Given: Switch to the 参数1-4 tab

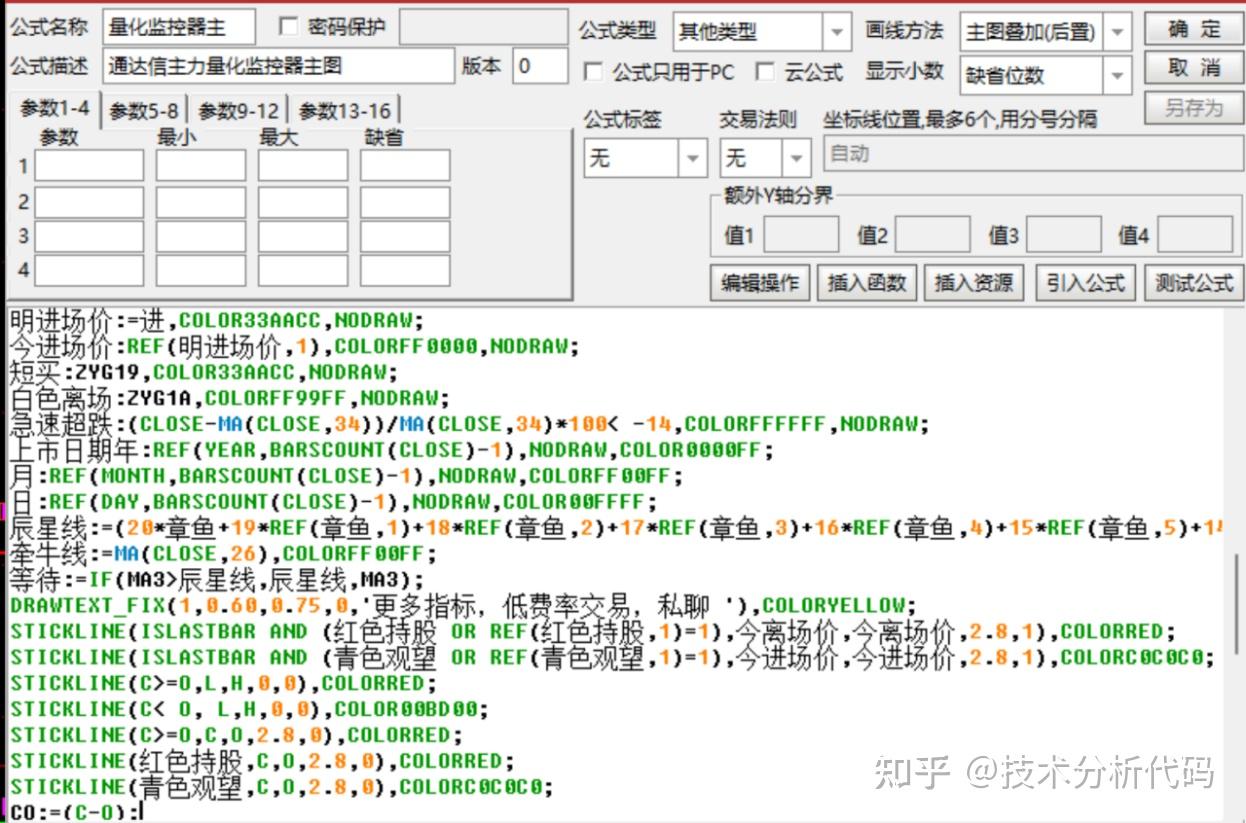Looking at the screenshot, I should 54,108.
